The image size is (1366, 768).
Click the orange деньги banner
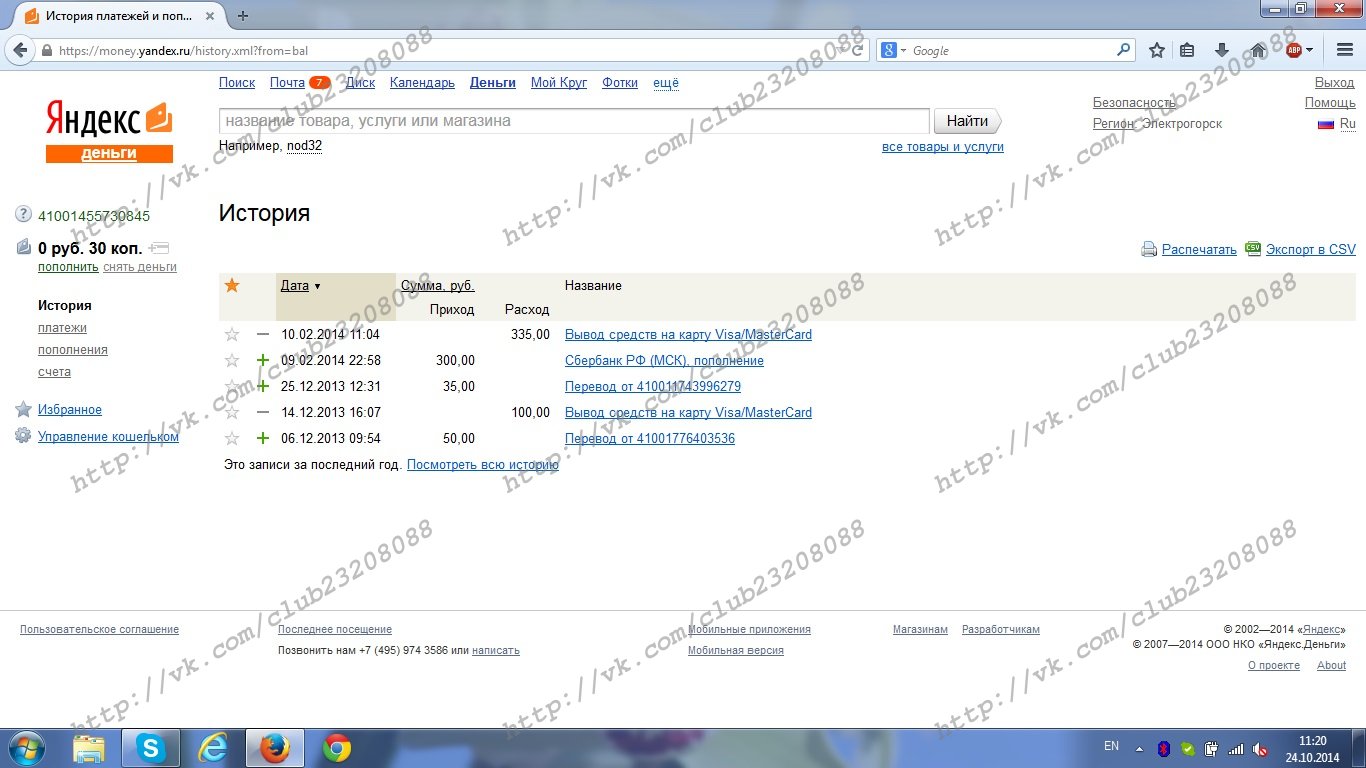click(x=109, y=153)
